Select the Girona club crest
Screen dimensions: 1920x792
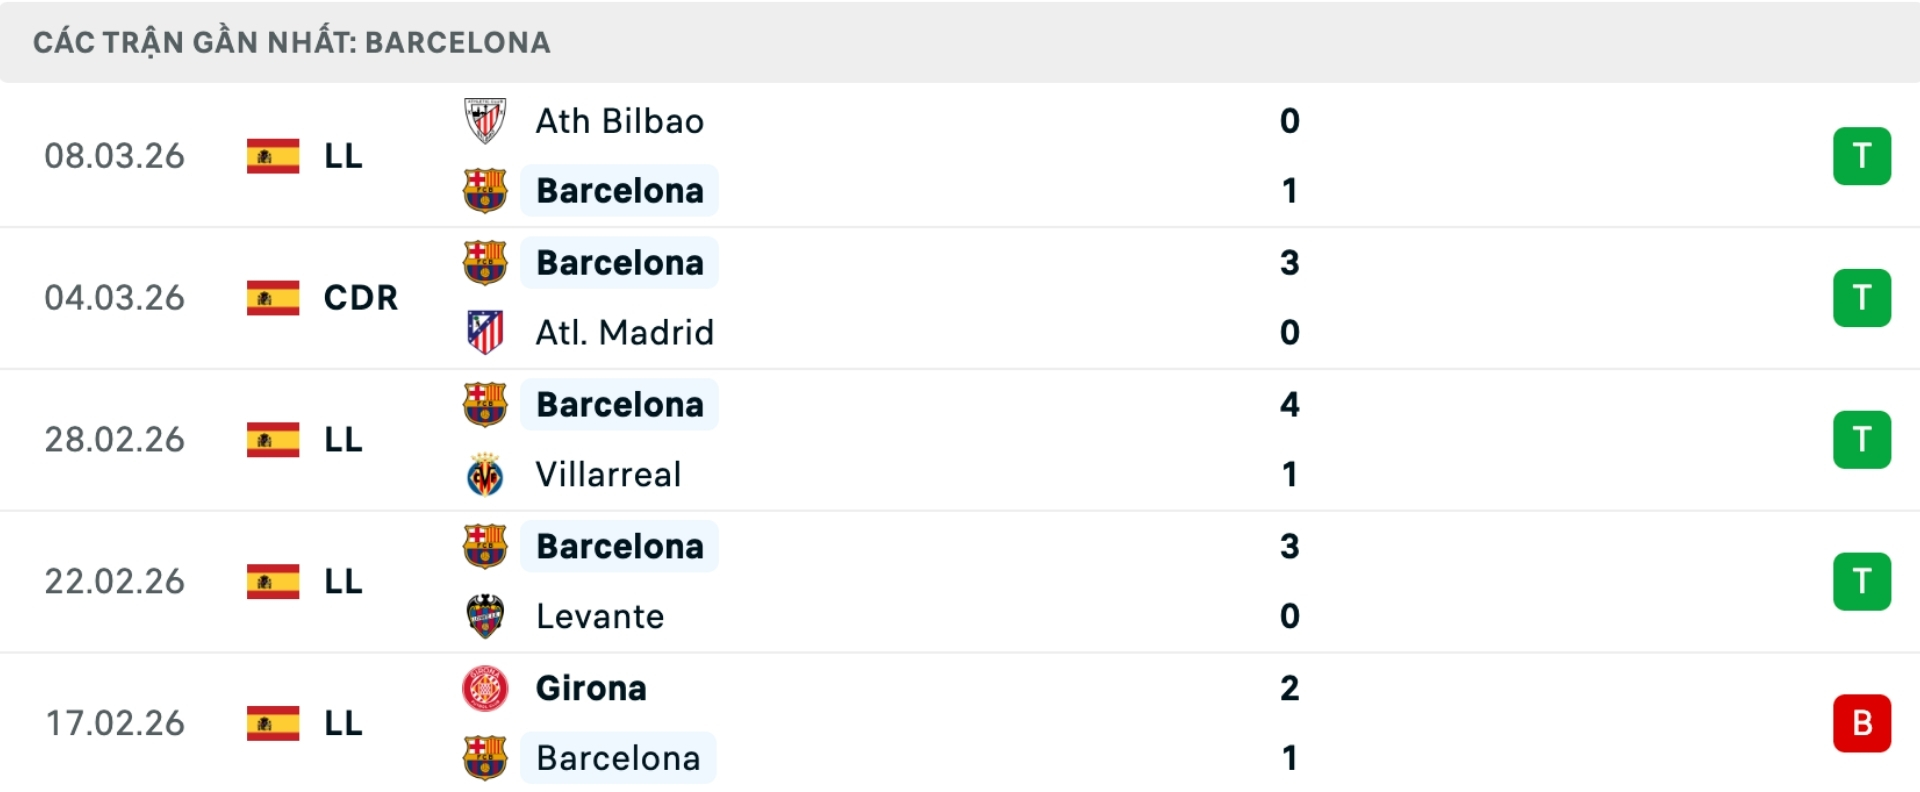486,688
